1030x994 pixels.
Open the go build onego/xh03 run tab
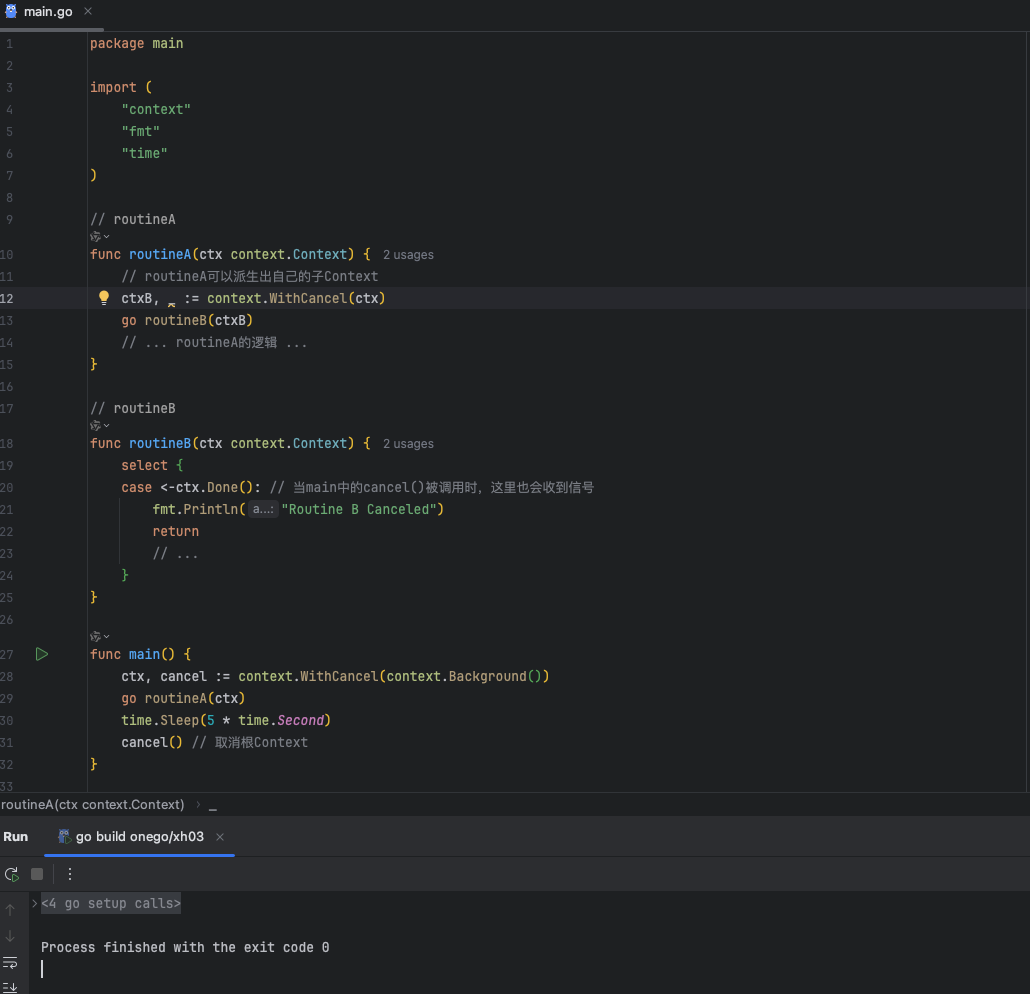139,836
